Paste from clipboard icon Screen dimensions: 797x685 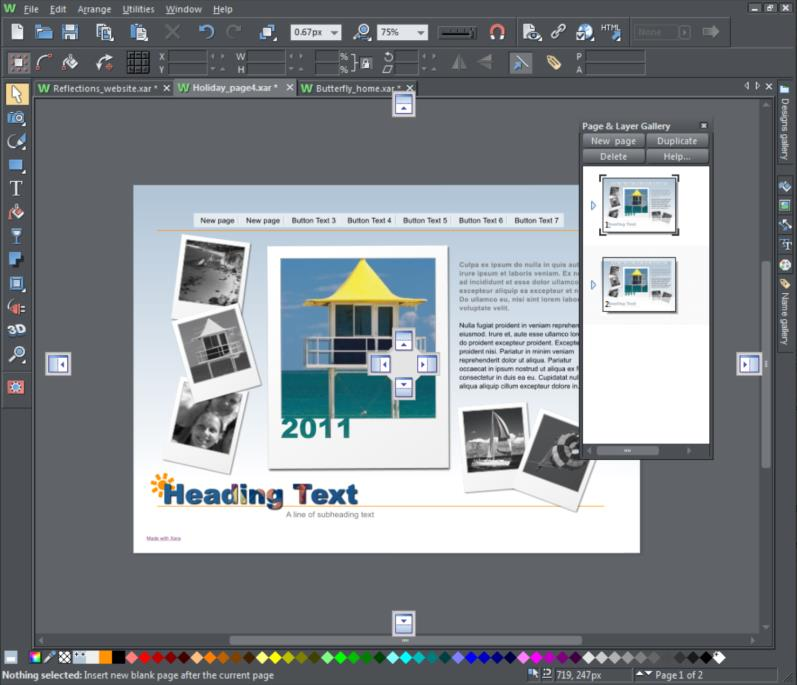point(138,32)
